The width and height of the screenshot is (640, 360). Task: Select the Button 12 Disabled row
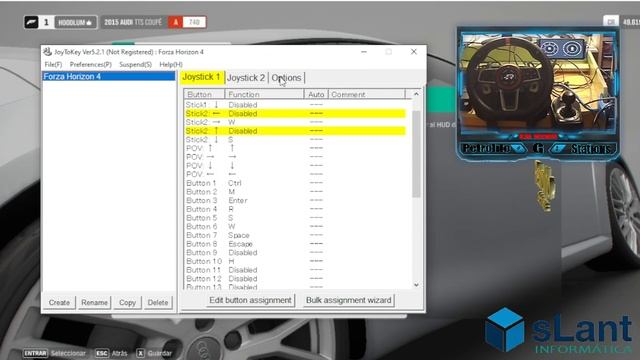(295, 279)
